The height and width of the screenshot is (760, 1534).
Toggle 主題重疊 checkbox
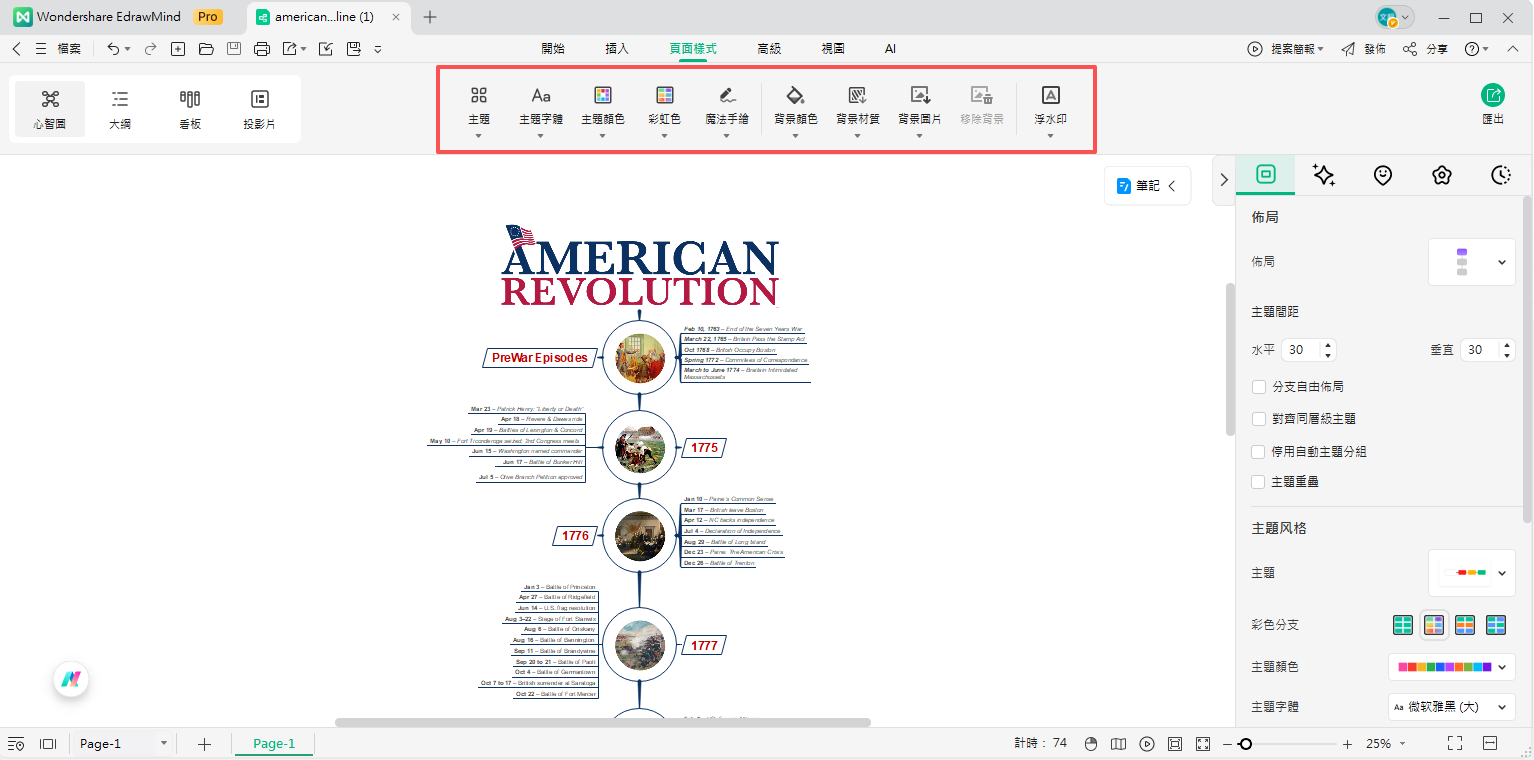click(x=1259, y=482)
